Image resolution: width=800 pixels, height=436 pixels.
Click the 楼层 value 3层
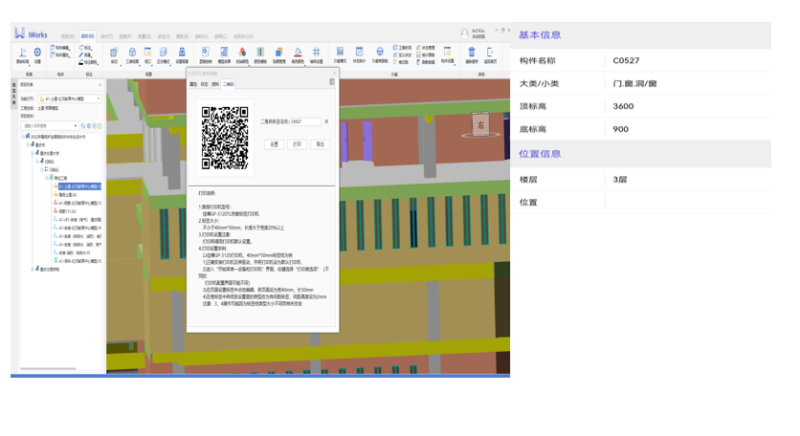tap(620, 179)
